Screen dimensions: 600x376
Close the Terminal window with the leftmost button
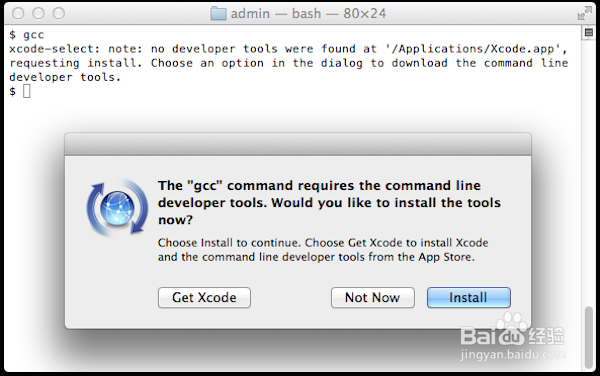(18, 13)
